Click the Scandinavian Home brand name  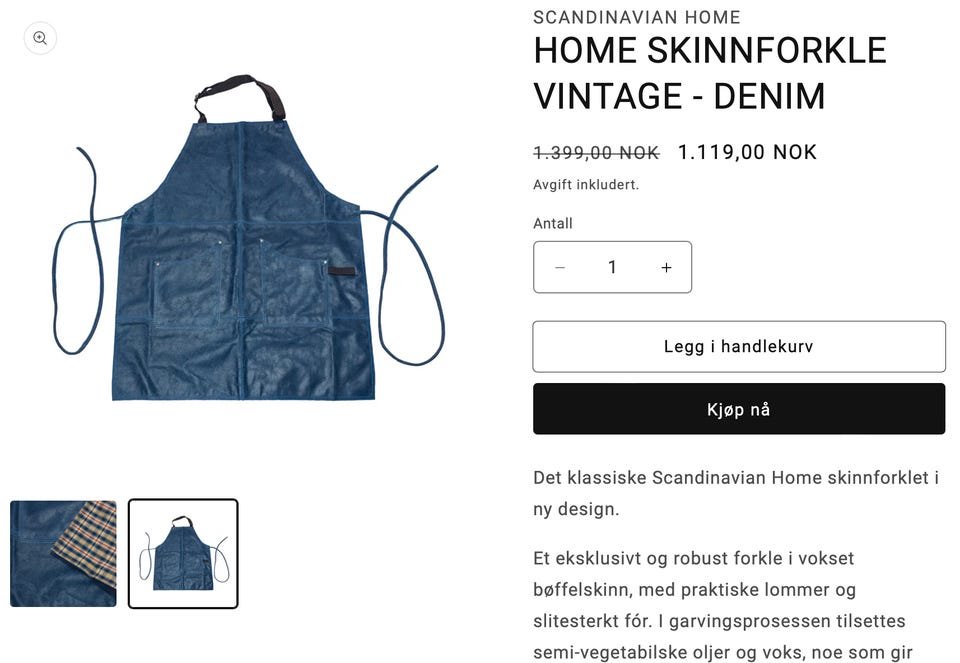coord(637,17)
